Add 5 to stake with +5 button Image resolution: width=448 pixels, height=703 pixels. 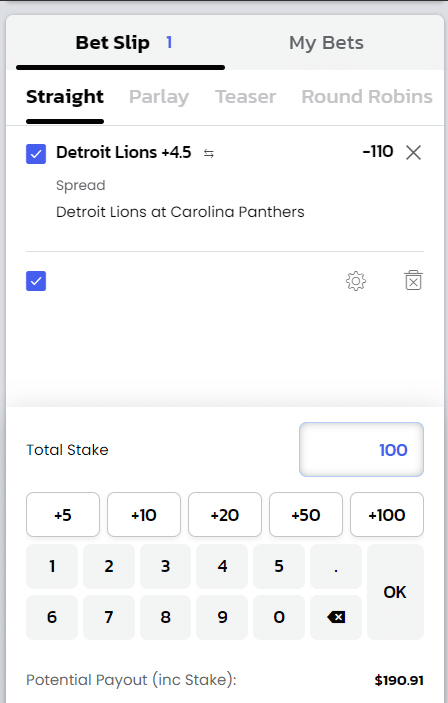[x=63, y=515]
